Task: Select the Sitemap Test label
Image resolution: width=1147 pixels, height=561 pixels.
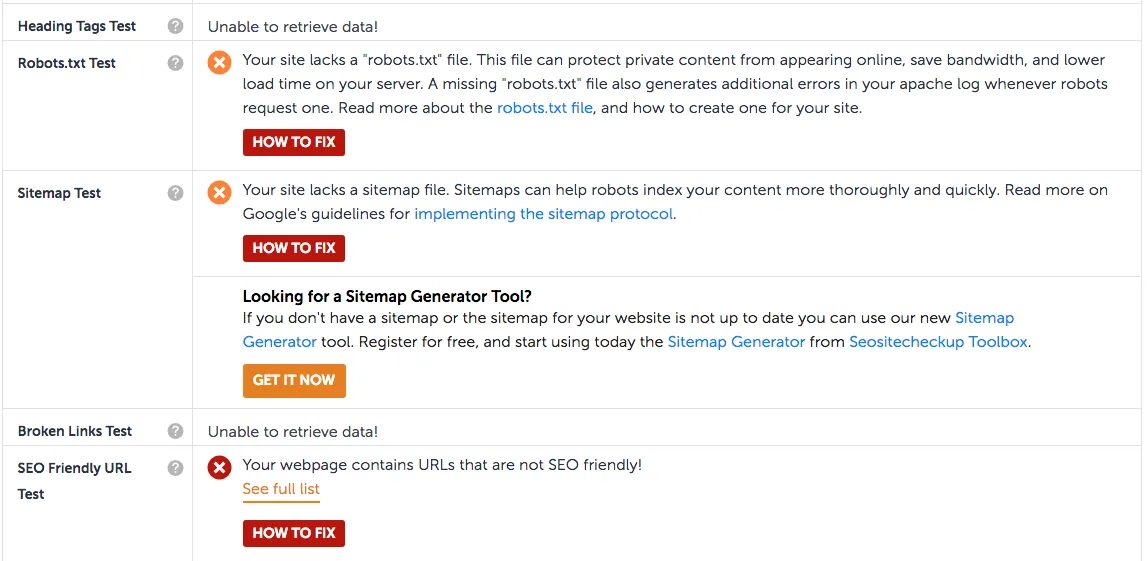Action: (59, 194)
